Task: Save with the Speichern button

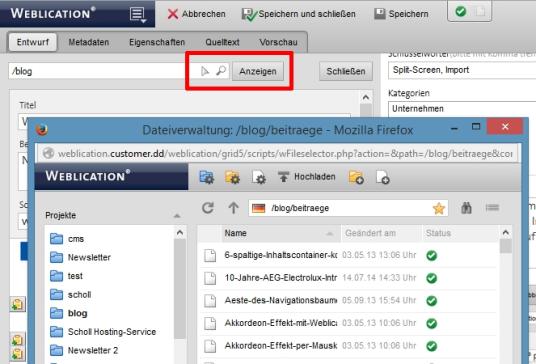Action: pyautogui.click(x=401, y=14)
